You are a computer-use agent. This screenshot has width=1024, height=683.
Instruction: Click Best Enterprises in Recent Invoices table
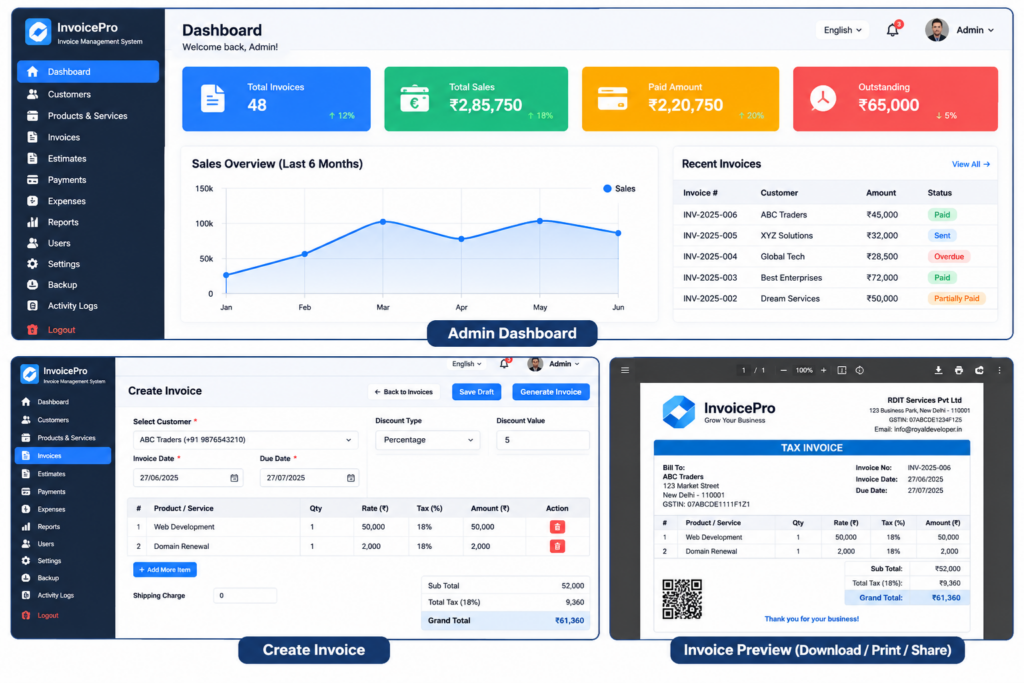coord(791,278)
